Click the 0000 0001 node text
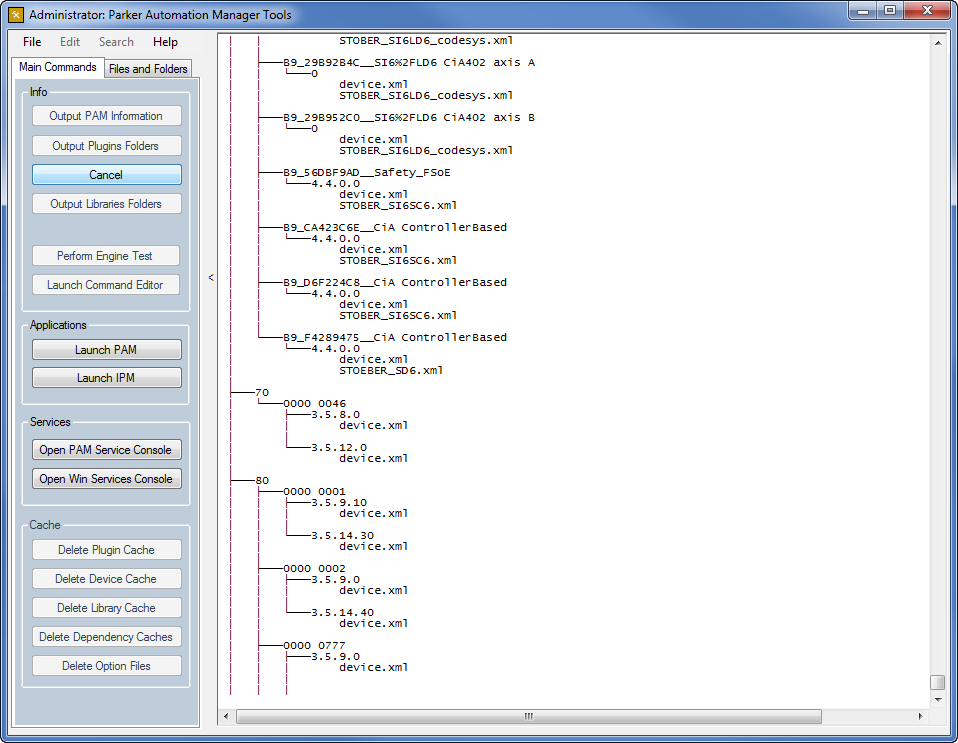This screenshot has height=743, width=958. (314, 491)
